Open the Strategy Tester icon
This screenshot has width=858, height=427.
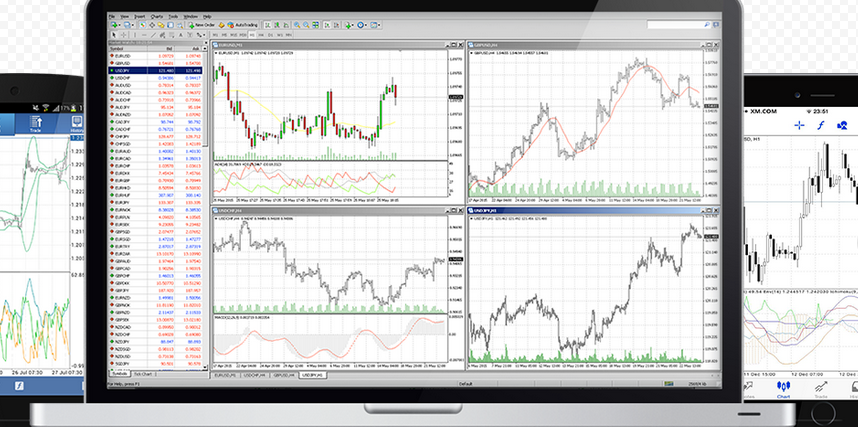pyautogui.click(x=180, y=25)
